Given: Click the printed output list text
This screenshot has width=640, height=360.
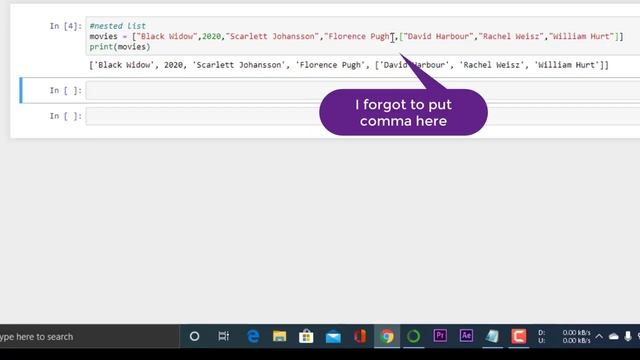Looking at the screenshot, I should 349,65.
